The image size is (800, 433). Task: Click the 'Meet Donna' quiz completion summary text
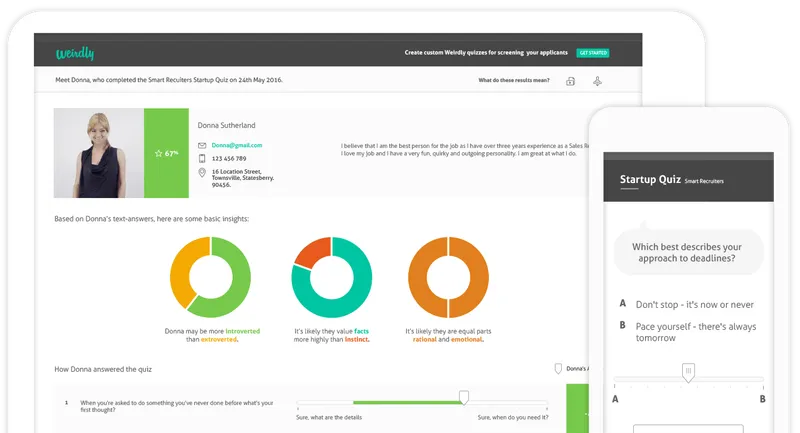coord(169,80)
